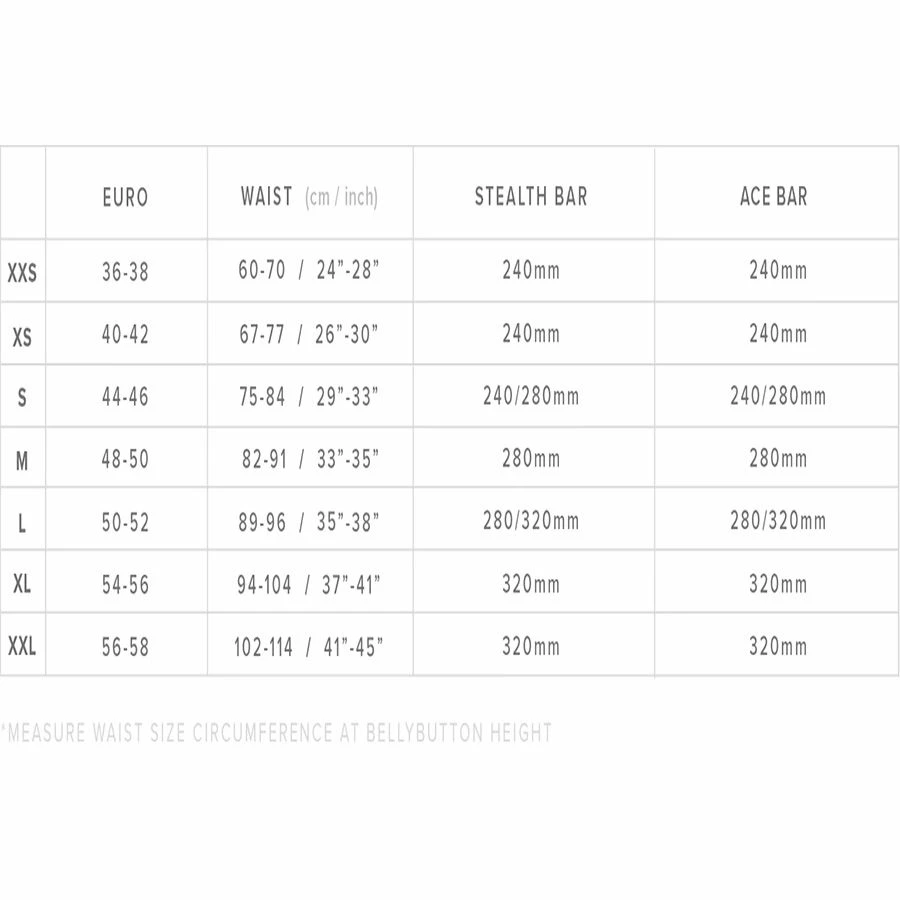This screenshot has width=900, height=900.
Task: Click Stealth Bar 280mm cell for size M
Action: [x=531, y=460]
